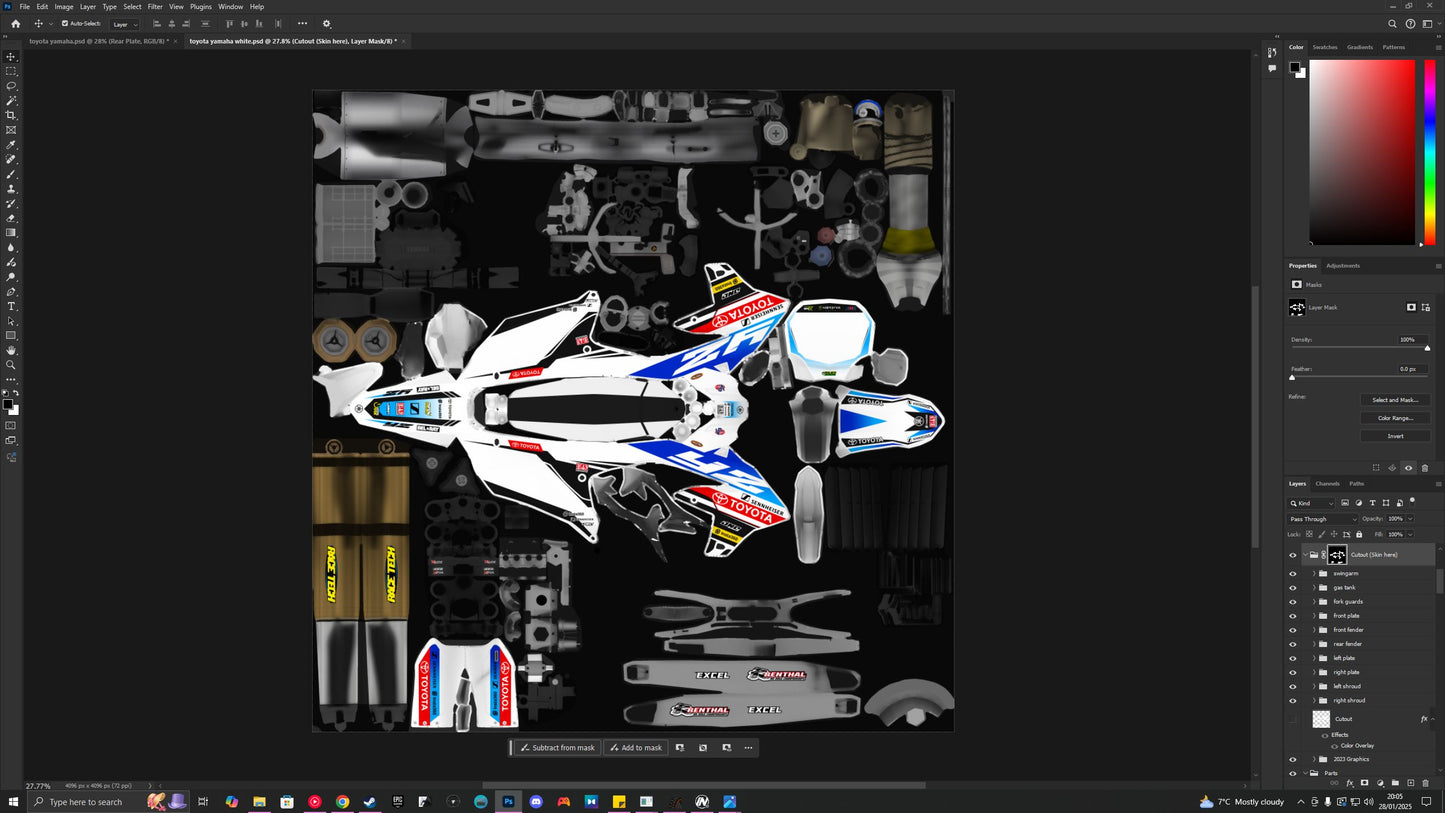This screenshot has height=813, width=1445.
Task: Adjust the mask Density slider
Action: (1427, 347)
